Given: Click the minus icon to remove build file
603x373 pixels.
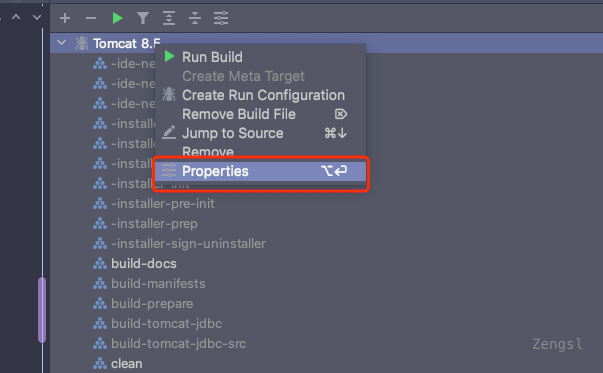Looking at the screenshot, I should [91, 18].
